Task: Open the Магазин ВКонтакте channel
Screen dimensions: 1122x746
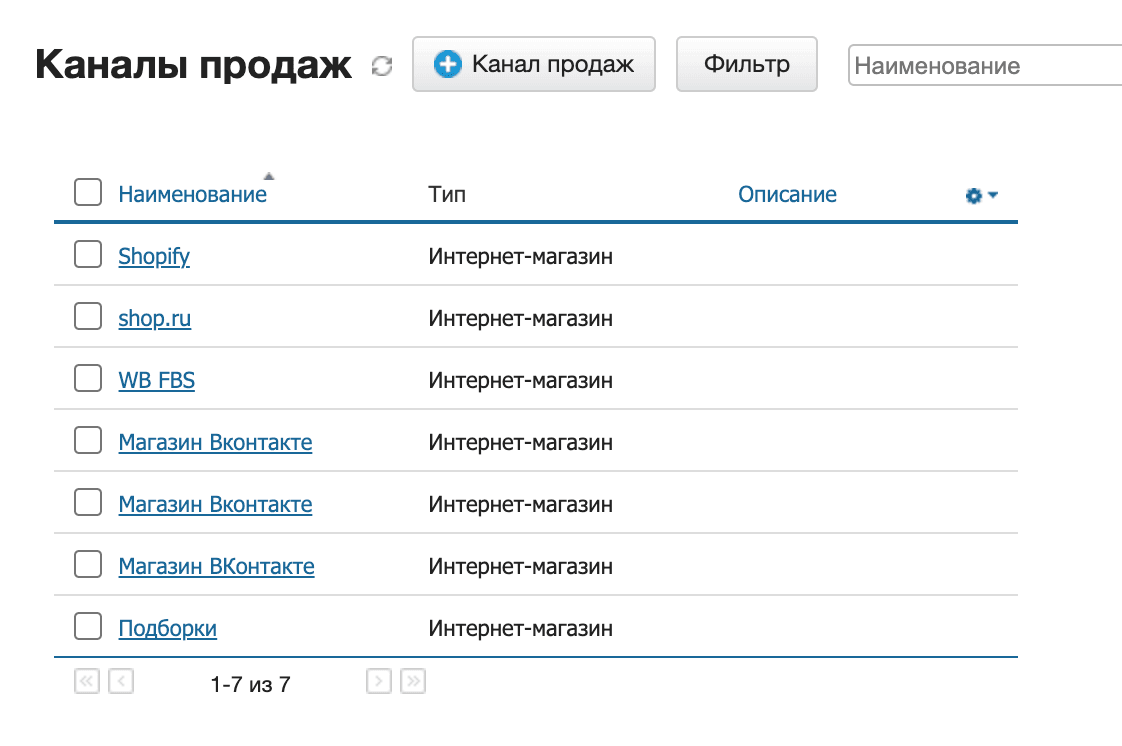Action: tap(216, 565)
